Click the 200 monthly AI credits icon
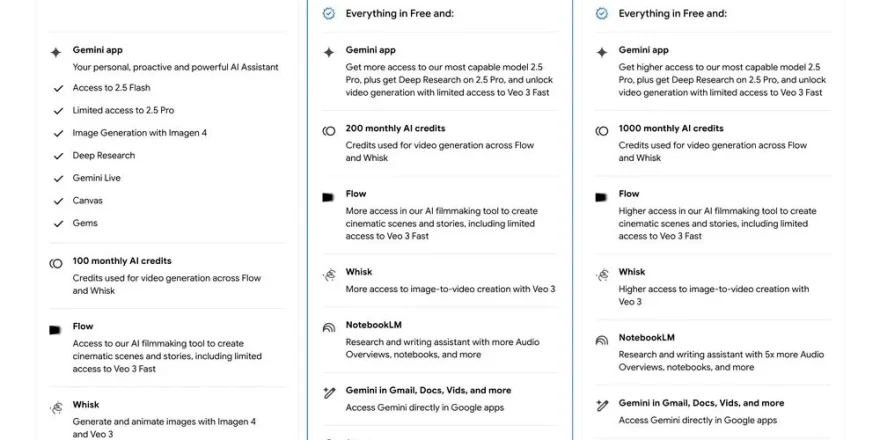The width and height of the screenshot is (880, 440). [x=328, y=130]
